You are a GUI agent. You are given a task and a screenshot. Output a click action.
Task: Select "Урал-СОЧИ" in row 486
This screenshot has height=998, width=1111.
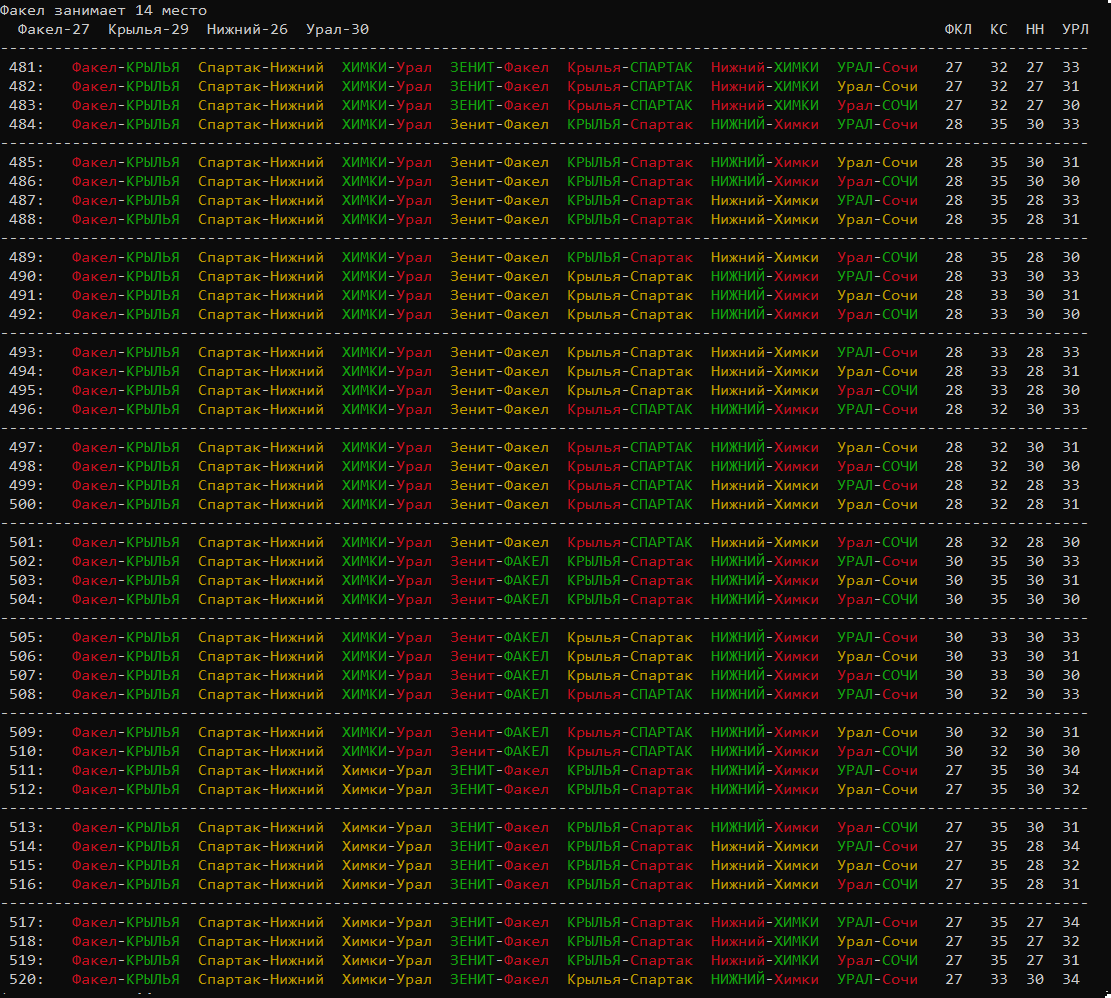click(877, 181)
